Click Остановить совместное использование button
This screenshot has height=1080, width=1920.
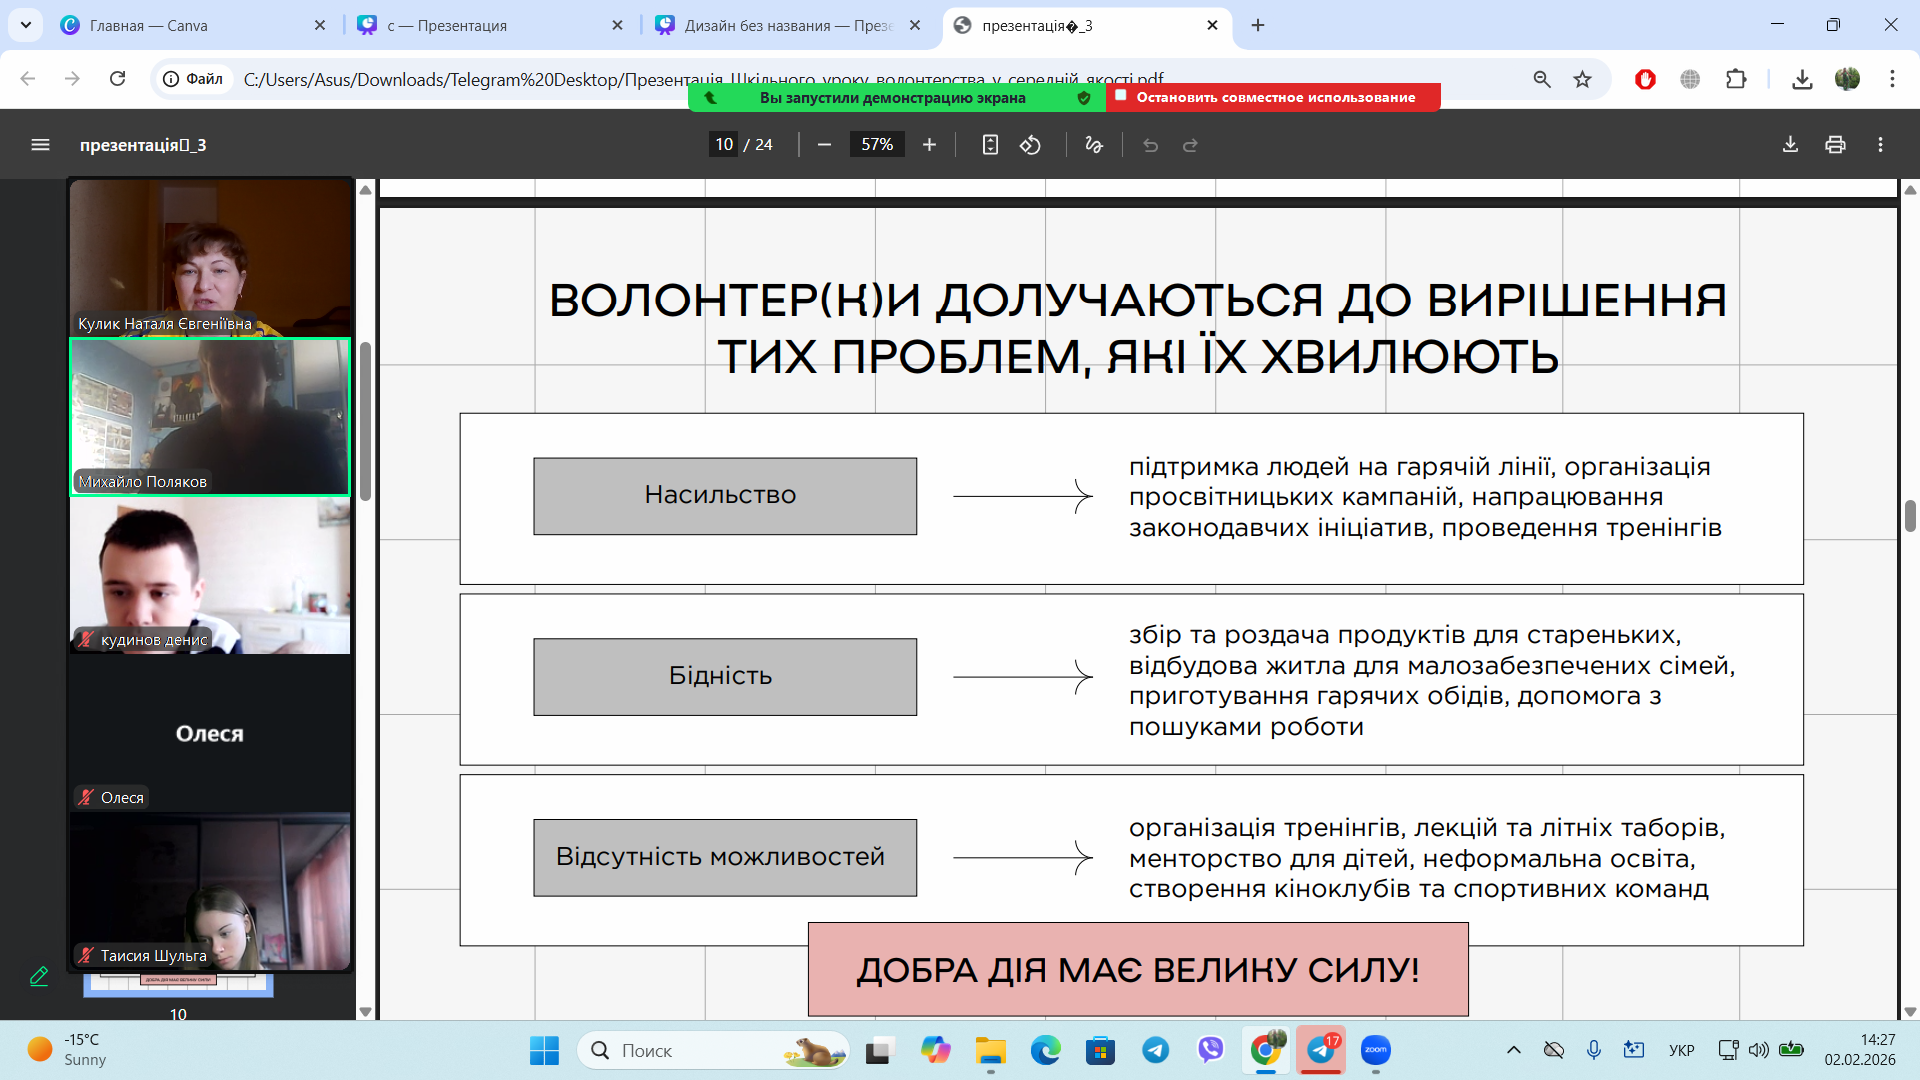click(x=1273, y=97)
